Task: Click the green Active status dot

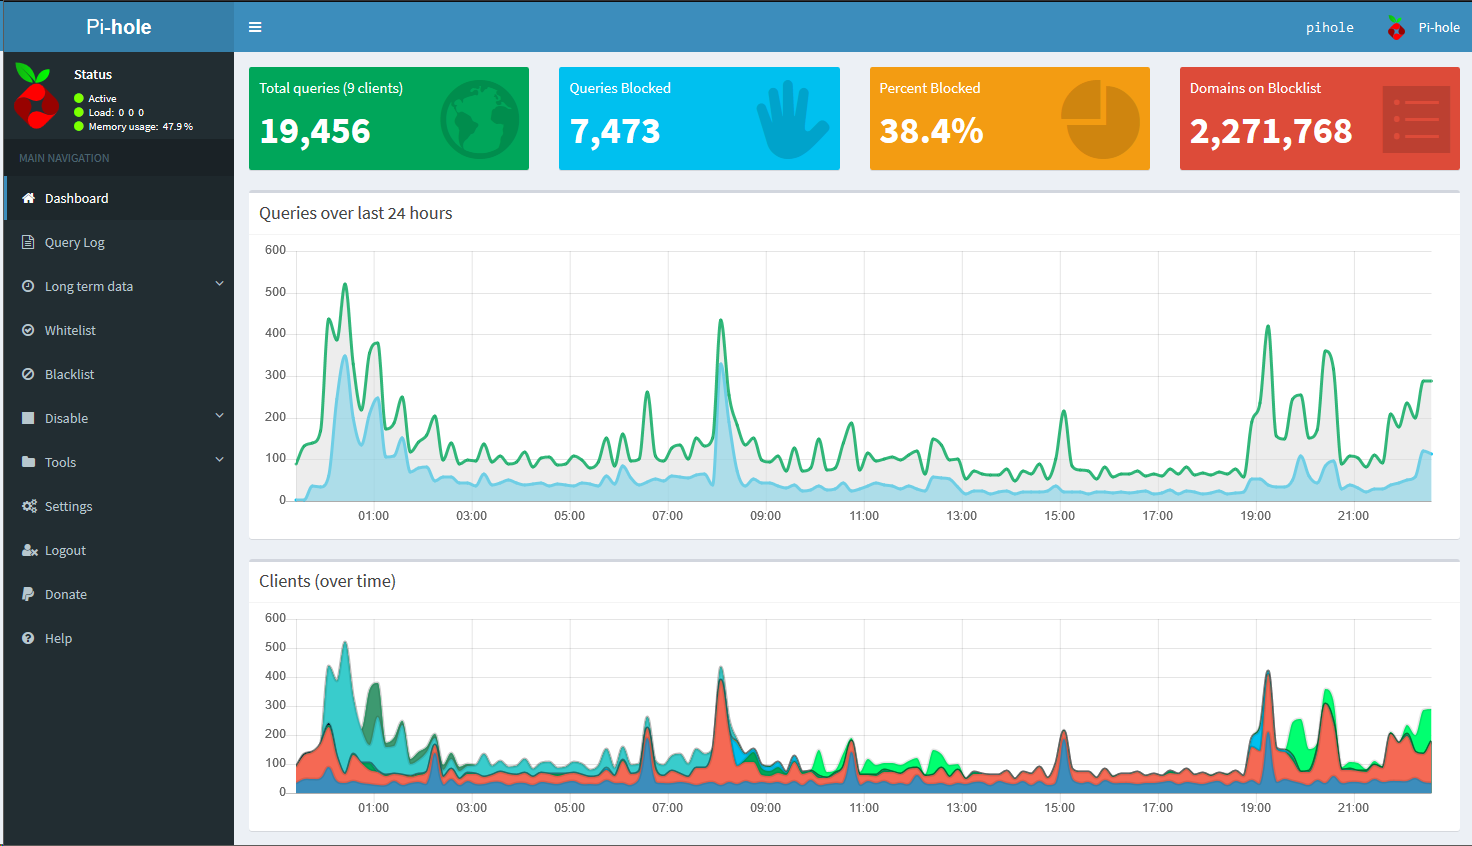Action: tap(79, 98)
